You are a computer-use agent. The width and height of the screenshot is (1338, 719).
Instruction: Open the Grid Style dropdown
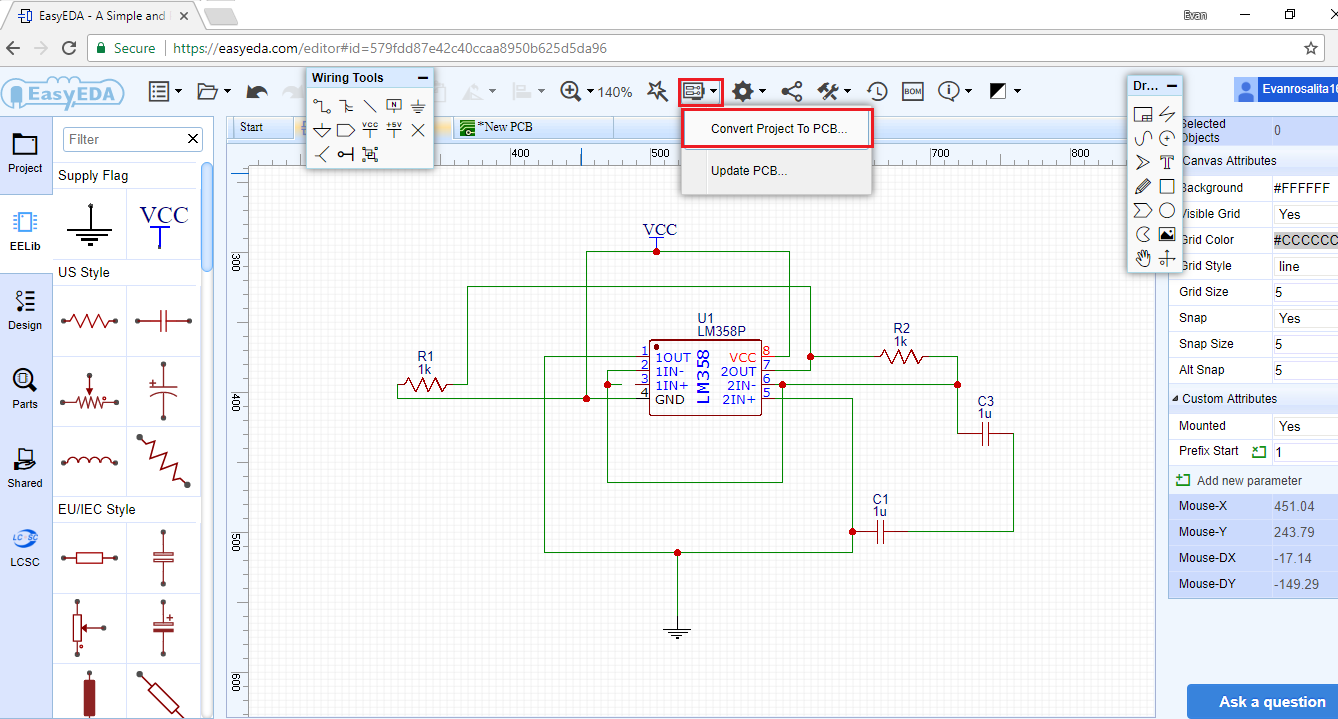click(x=1305, y=266)
